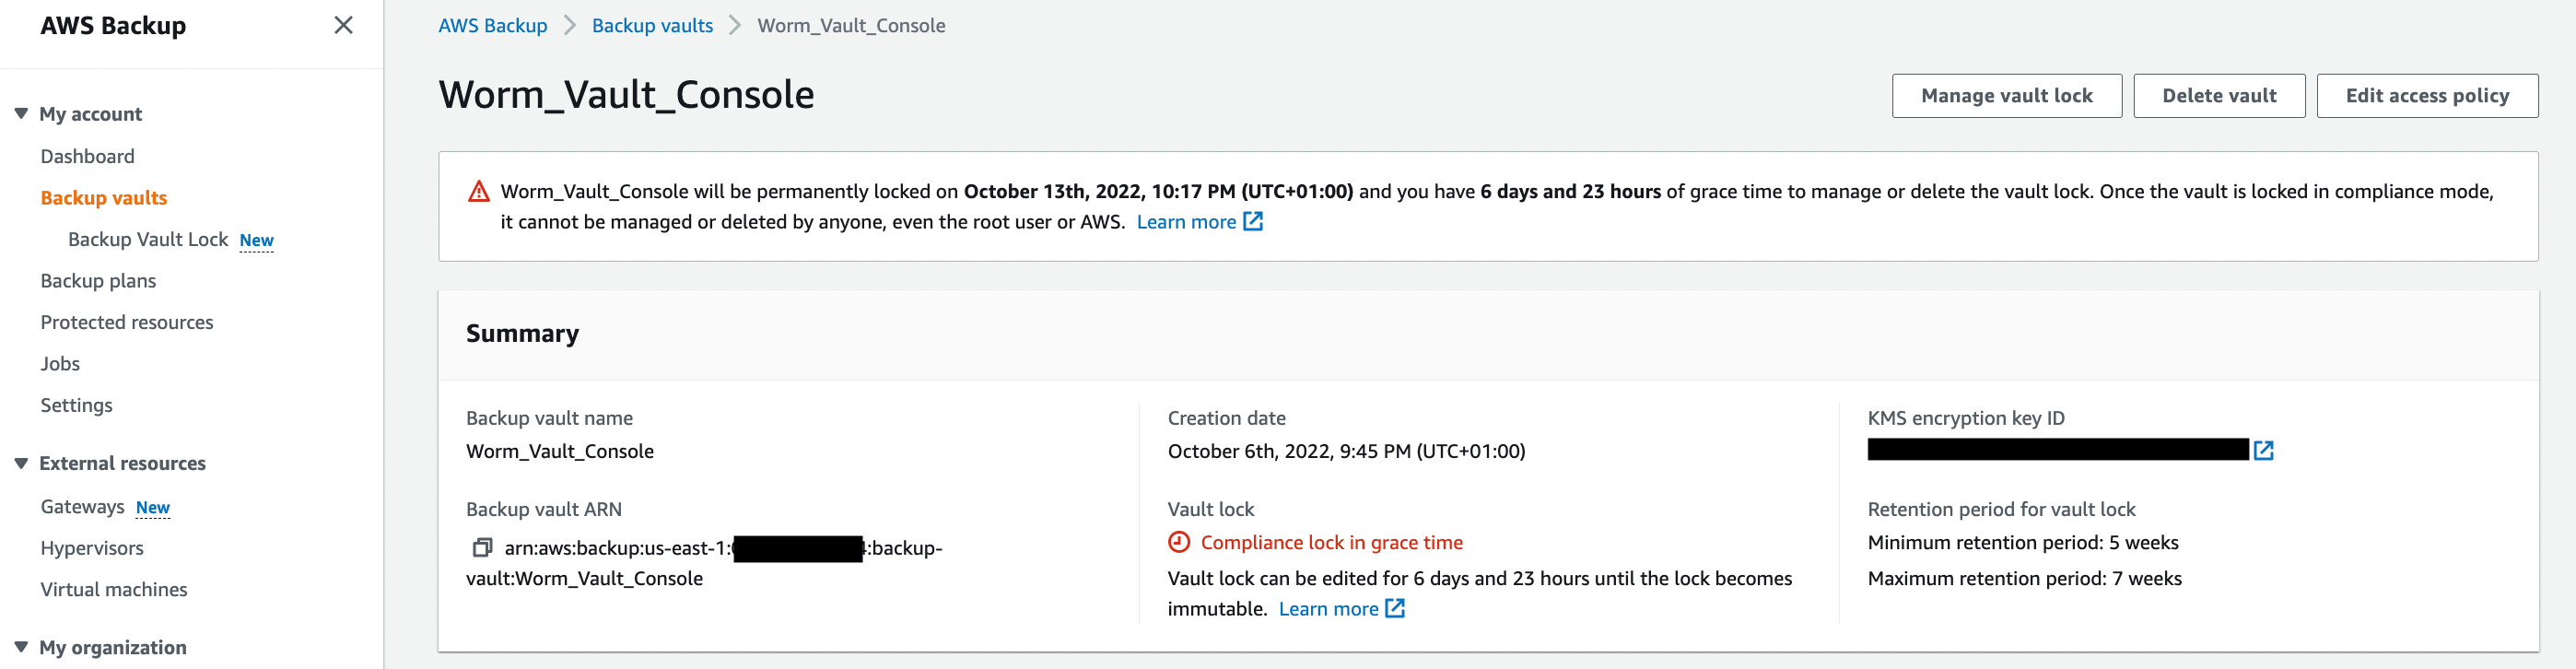Viewport: 2576px width, 669px height.
Task: Click the Backup vaults breadcrumb link
Action: point(652,26)
